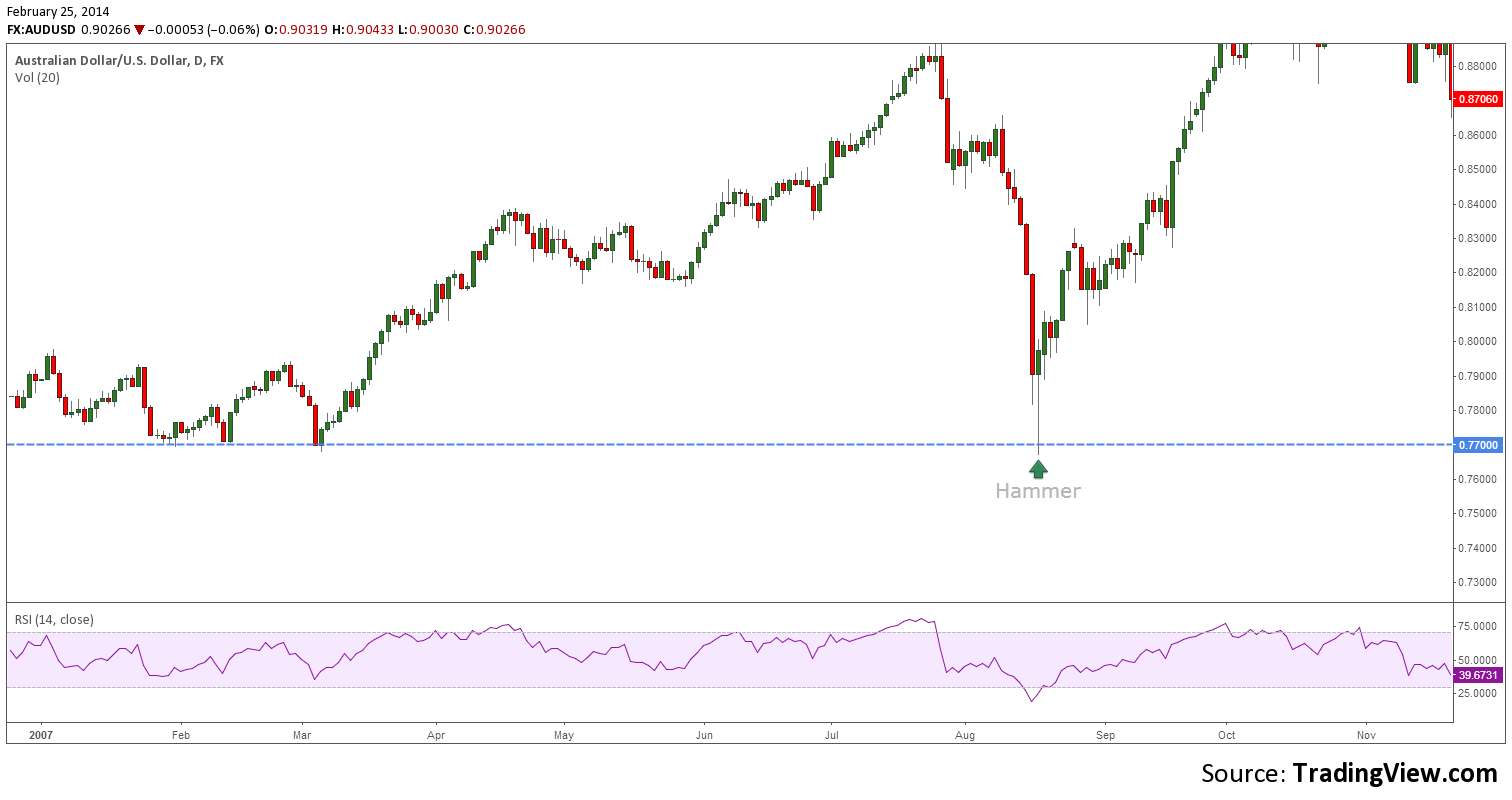Click the Sep label on time axis

pos(1105,733)
